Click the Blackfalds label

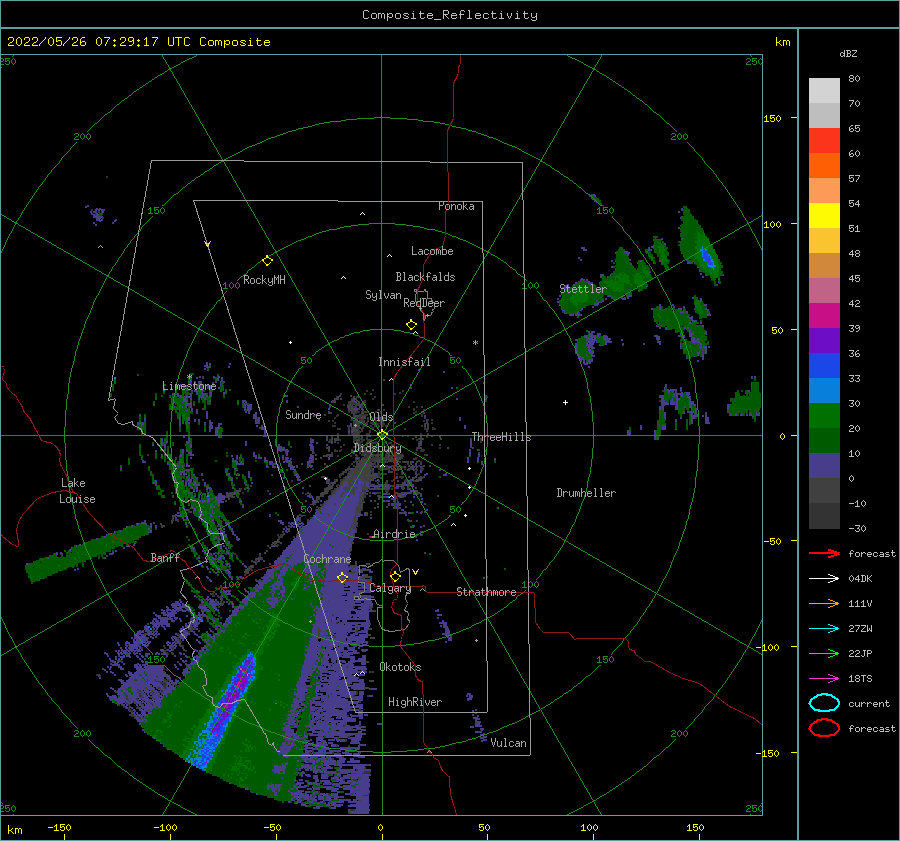click(x=425, y=277)
